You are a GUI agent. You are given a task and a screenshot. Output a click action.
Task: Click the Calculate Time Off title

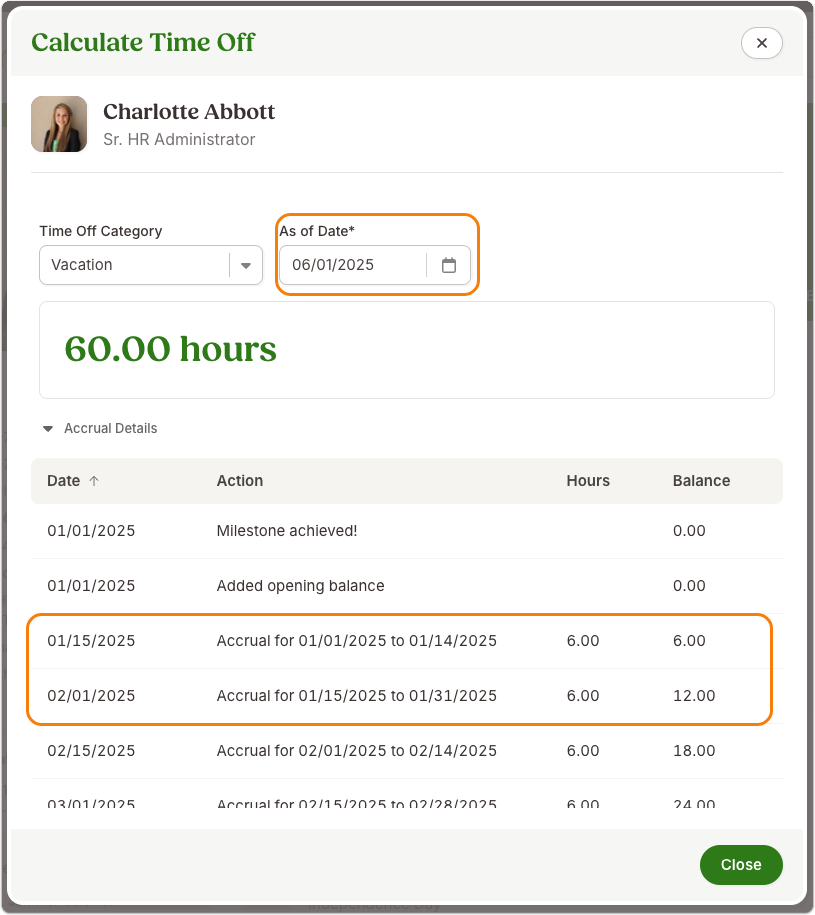tap(143, 42)
